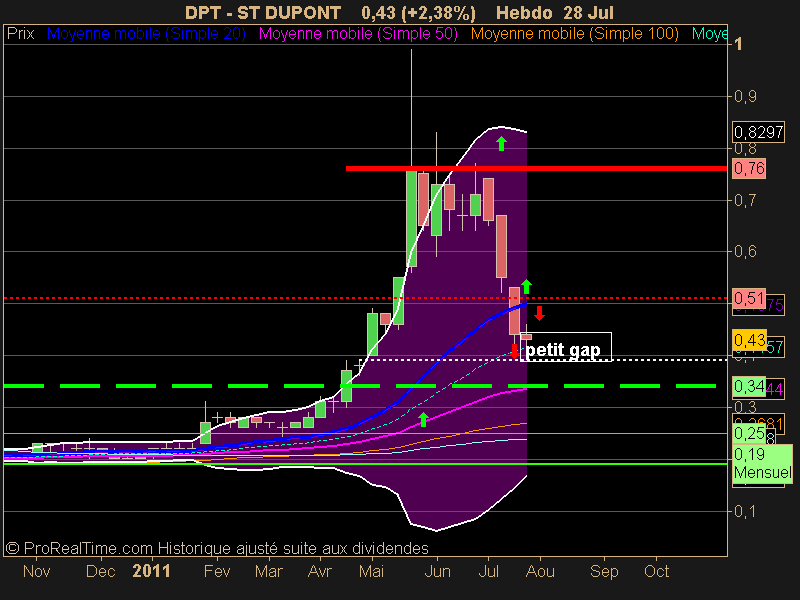The height and width of the screenshot is (600, 800).
Task: Click the "0,1" value on the price axis
Action: pyautogui.click(x=745, y=511)
